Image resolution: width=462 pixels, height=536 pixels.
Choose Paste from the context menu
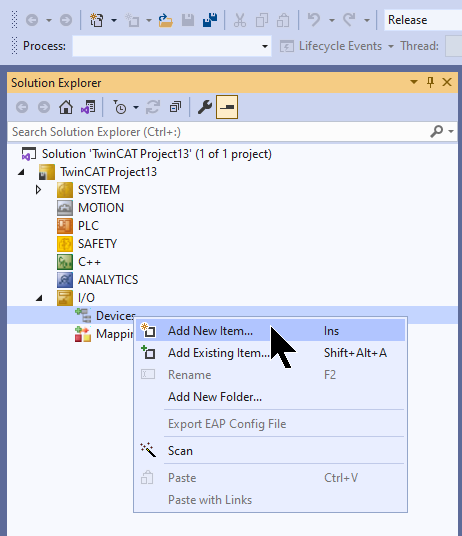point(270,478)
